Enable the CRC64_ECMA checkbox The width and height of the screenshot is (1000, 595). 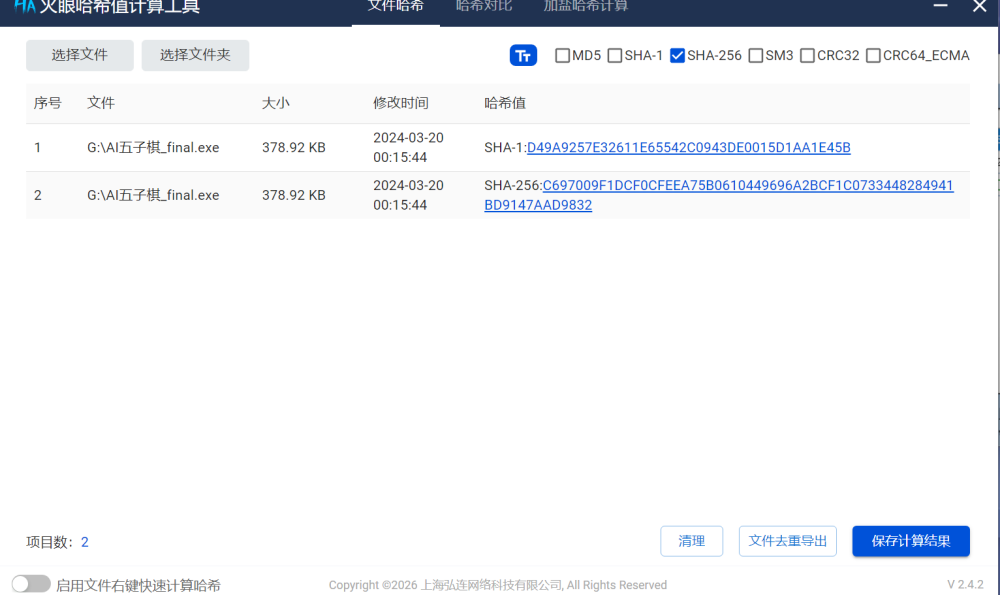pos(874,56)
